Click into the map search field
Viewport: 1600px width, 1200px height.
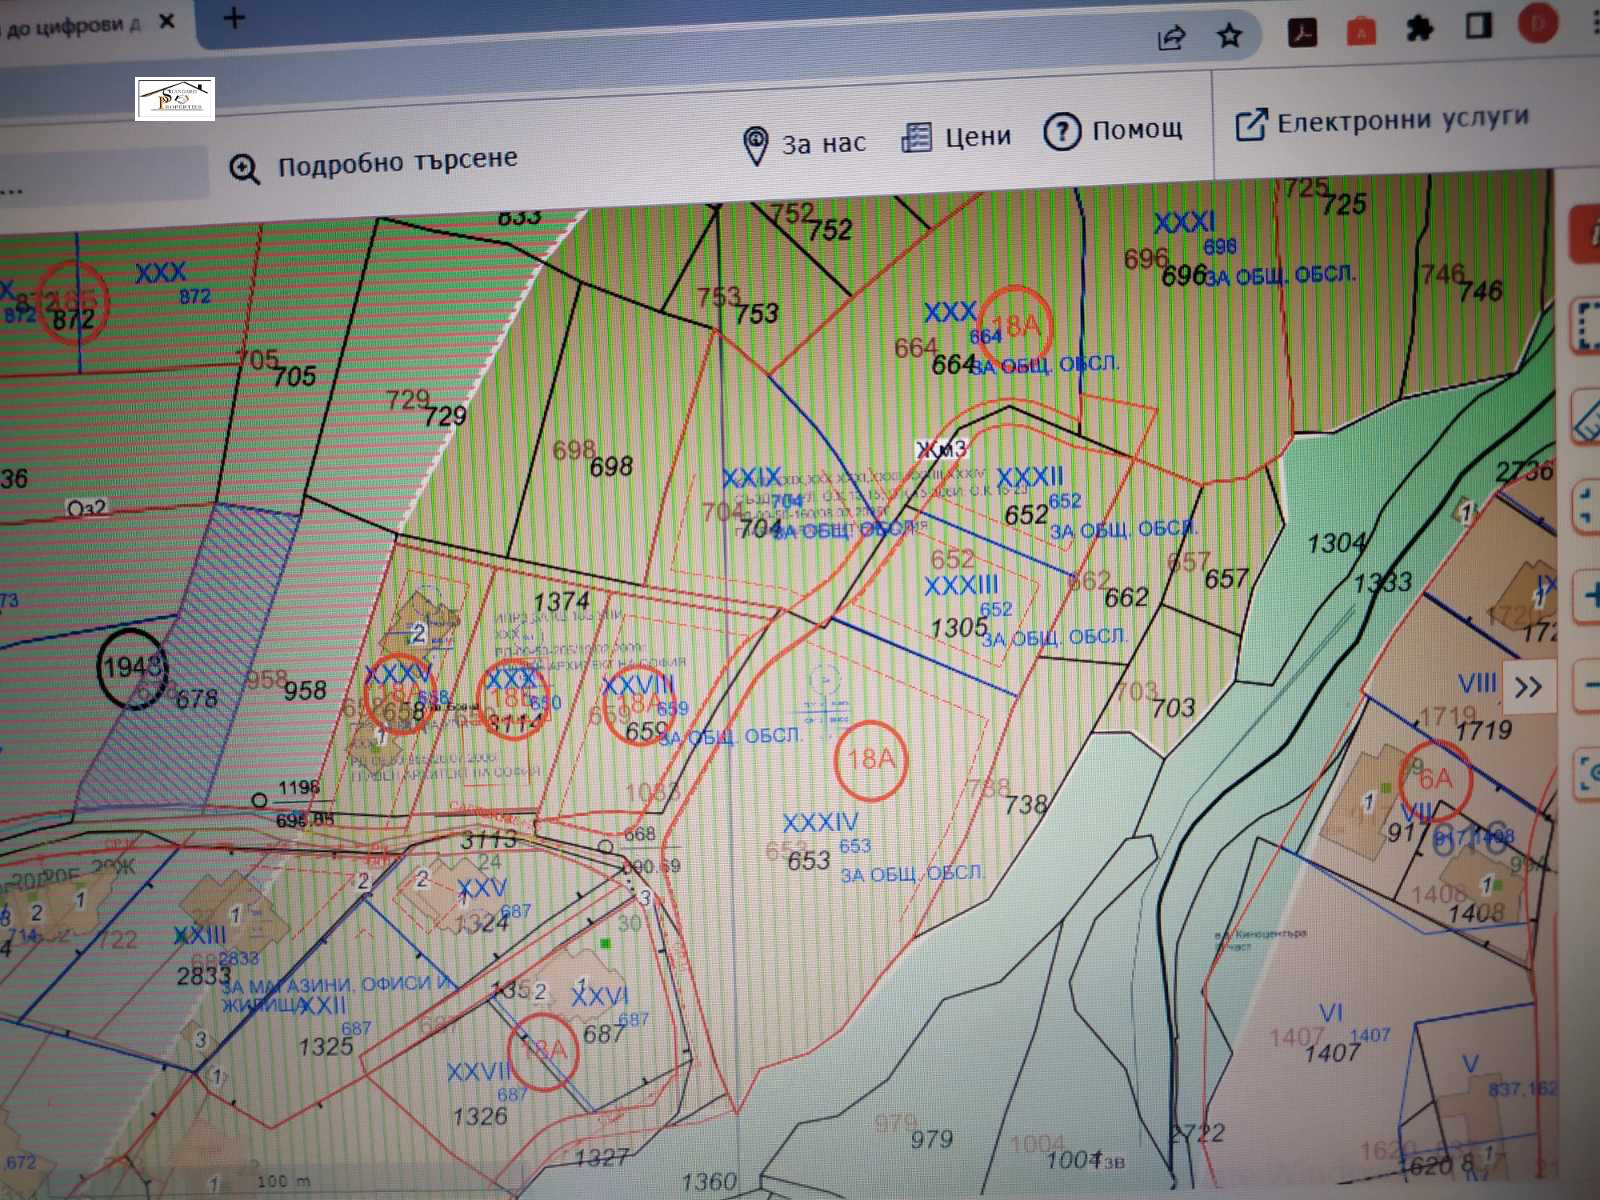click(100, 175)
